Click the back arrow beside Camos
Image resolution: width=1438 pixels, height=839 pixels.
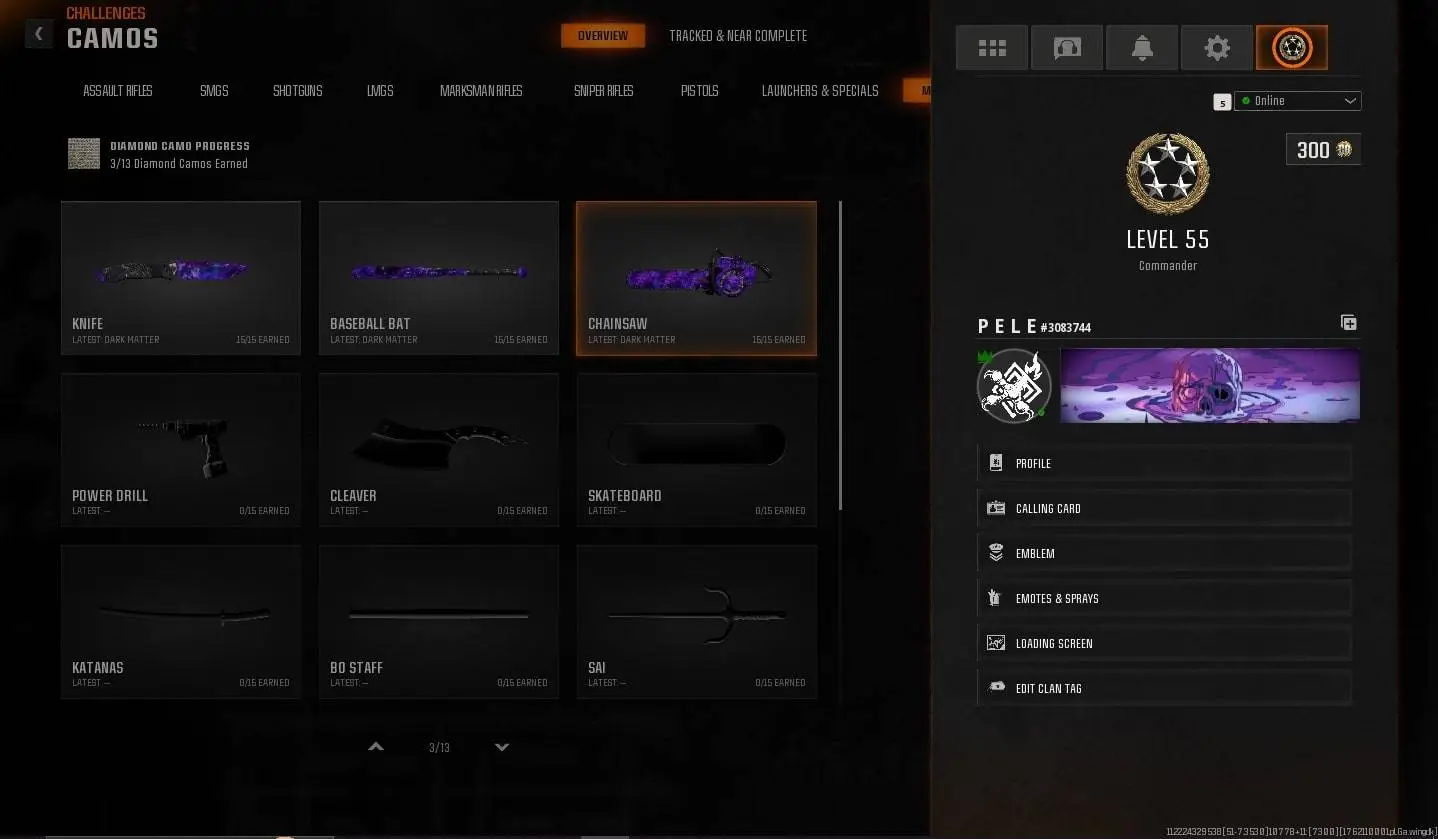pyautogui.click(x=38, y=34)
